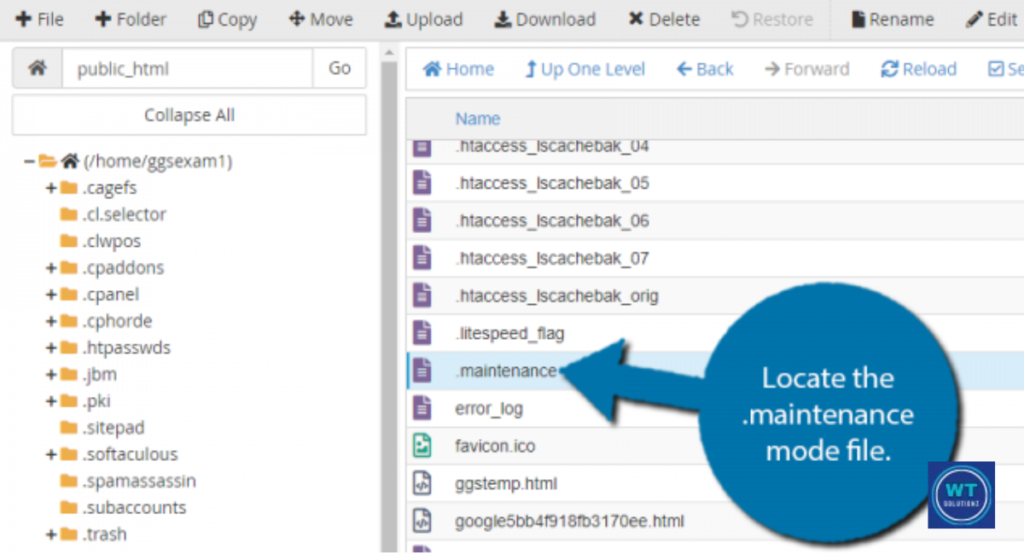Click the Reload icon in navigation bar
Screen dimensions: 1024x555
pyautogui.click(x=889, y=69)
